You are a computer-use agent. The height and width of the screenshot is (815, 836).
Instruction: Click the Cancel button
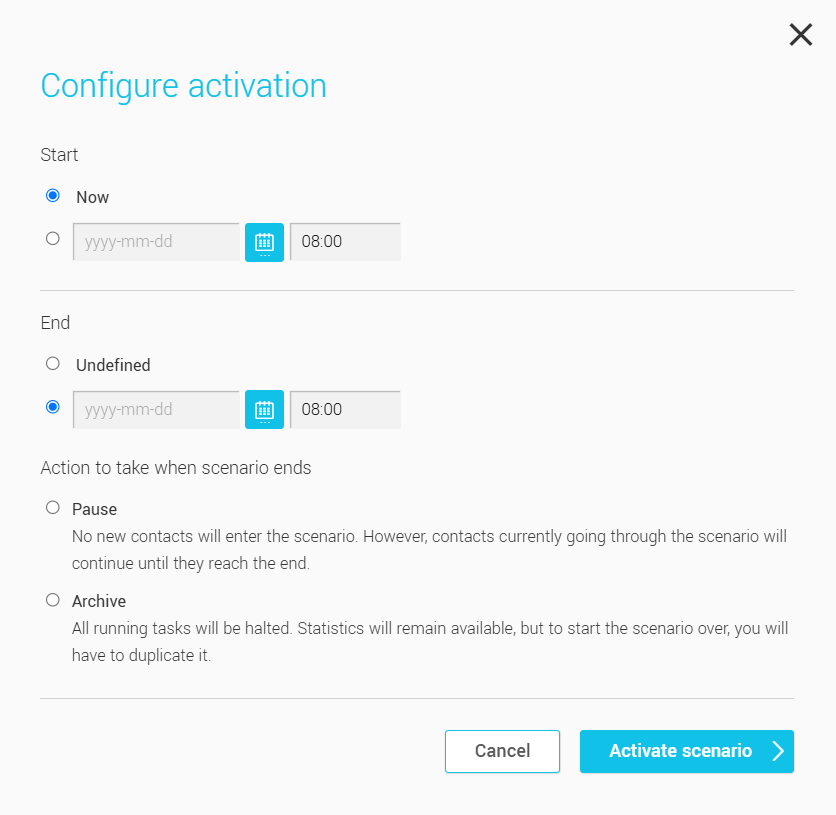(502, 751)
